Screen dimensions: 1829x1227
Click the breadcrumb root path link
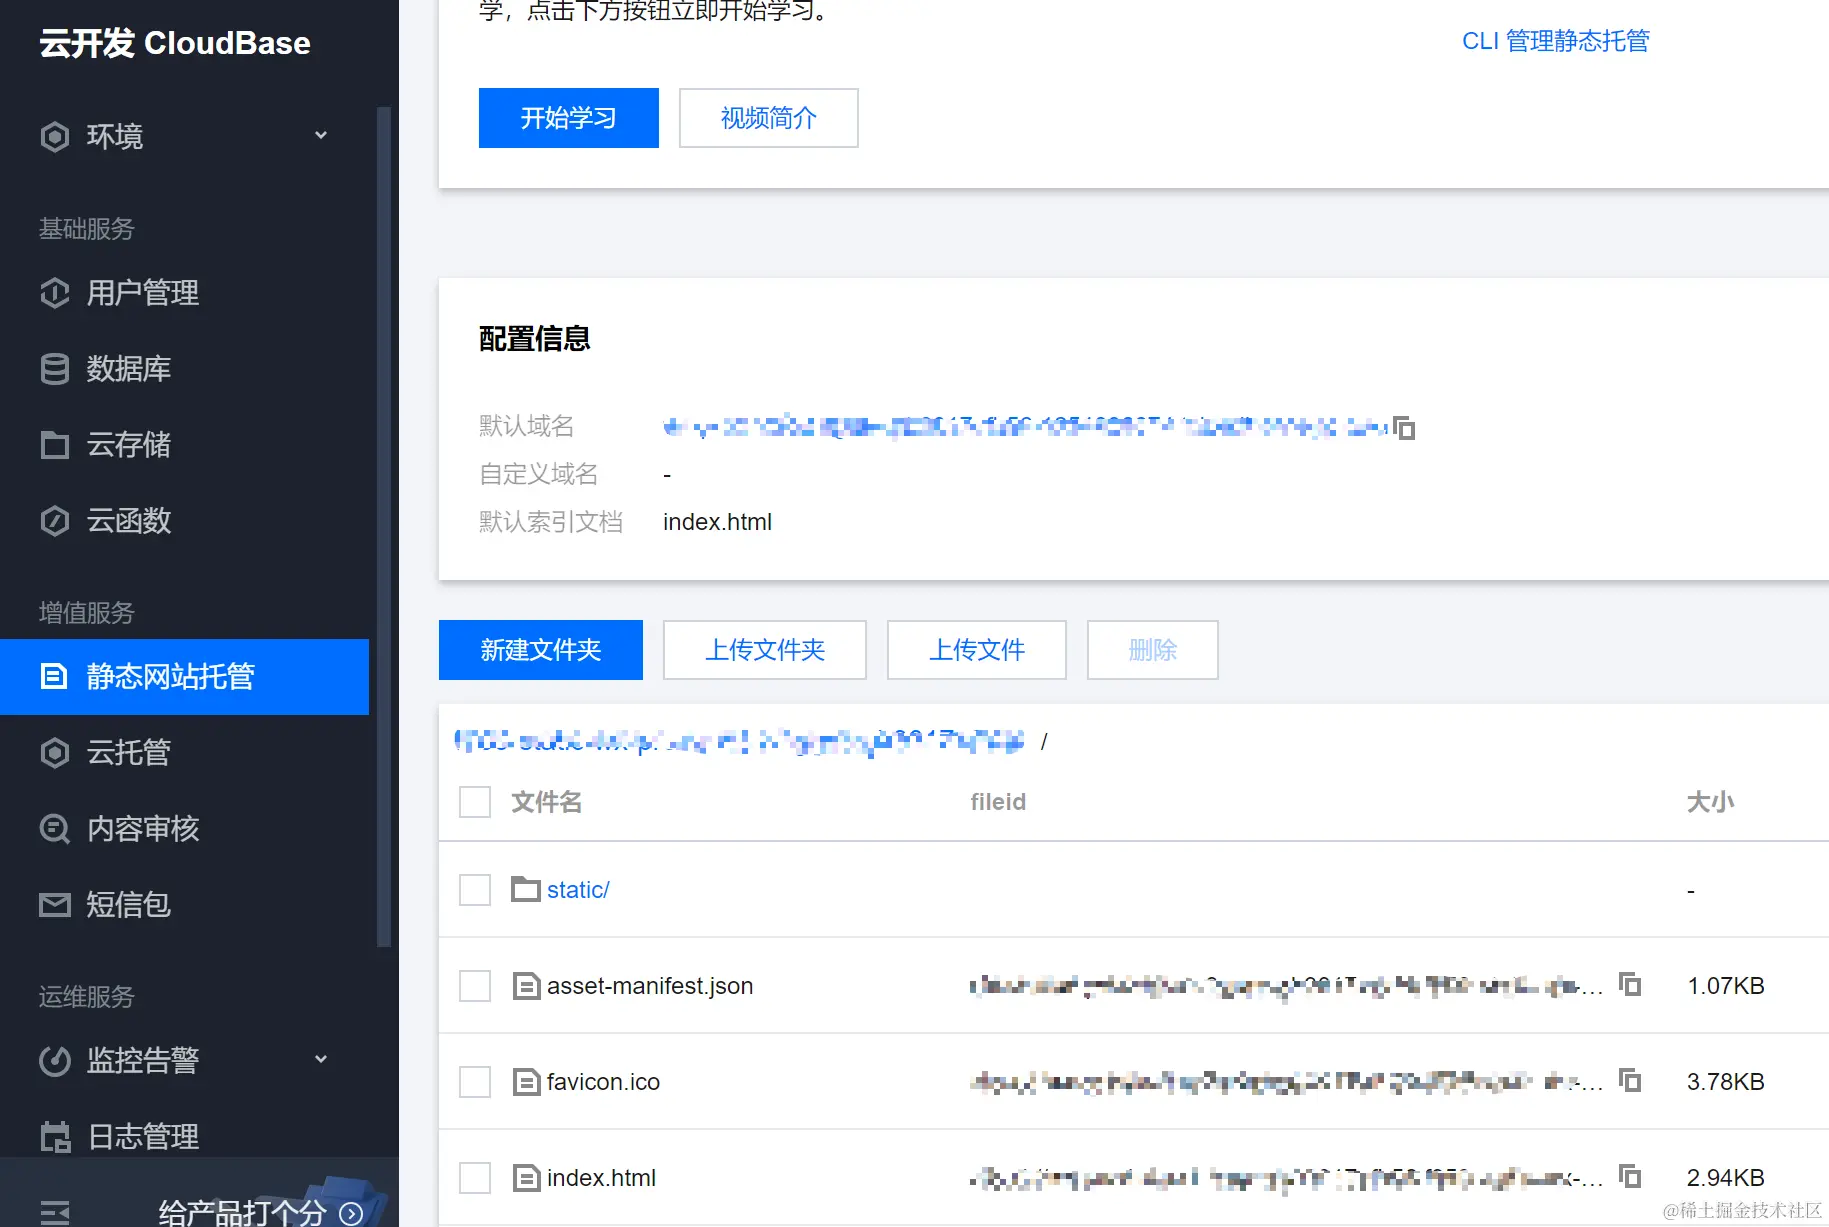coord(740,741)
